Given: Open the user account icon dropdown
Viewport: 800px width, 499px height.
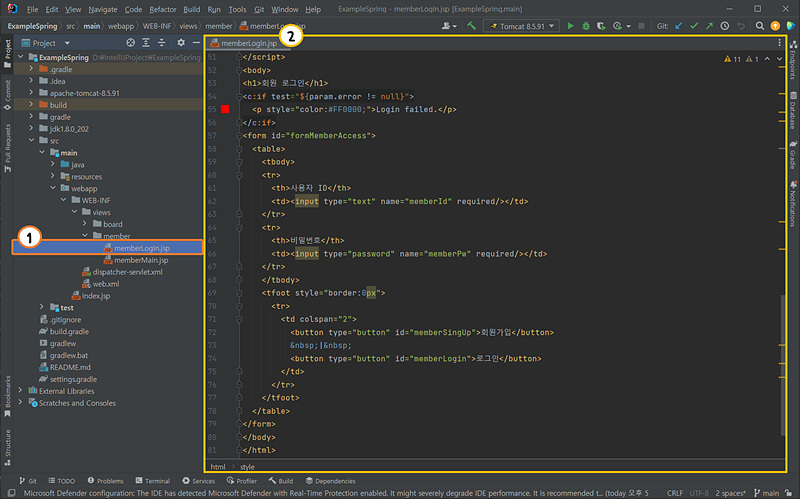Looking at the screenshot, I should [x=449, y=26].
